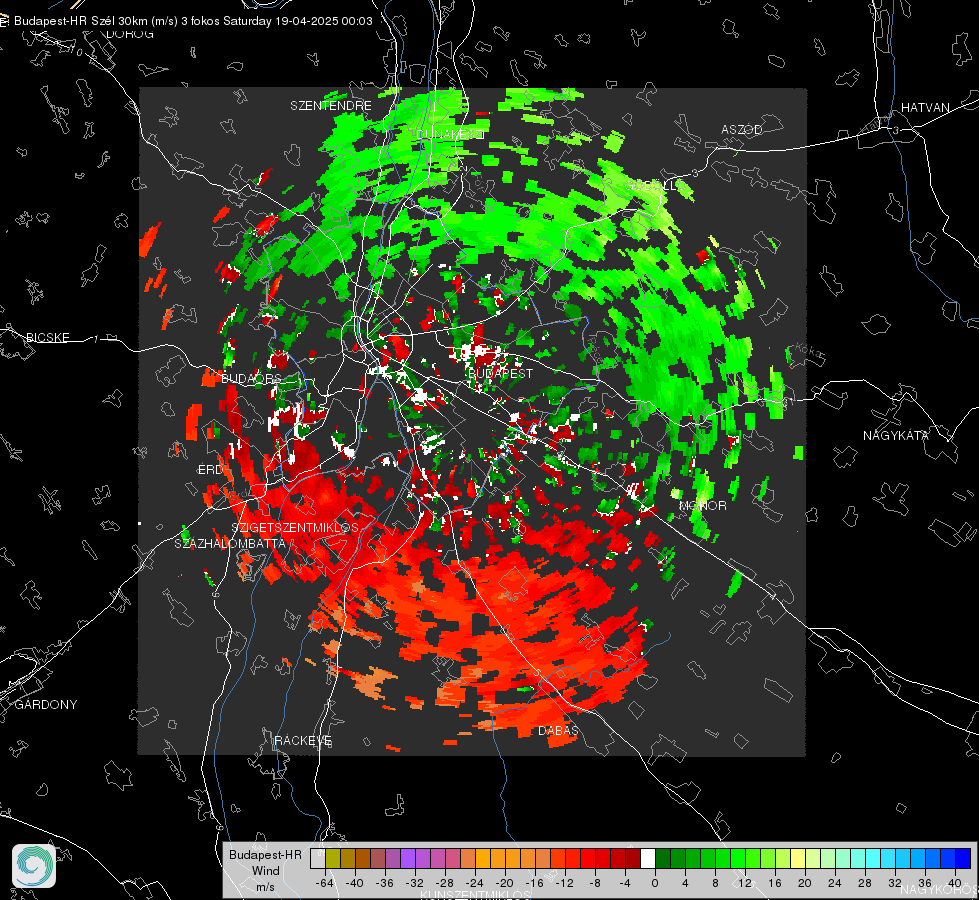Click the yellow 20 legend swatch

798,858
